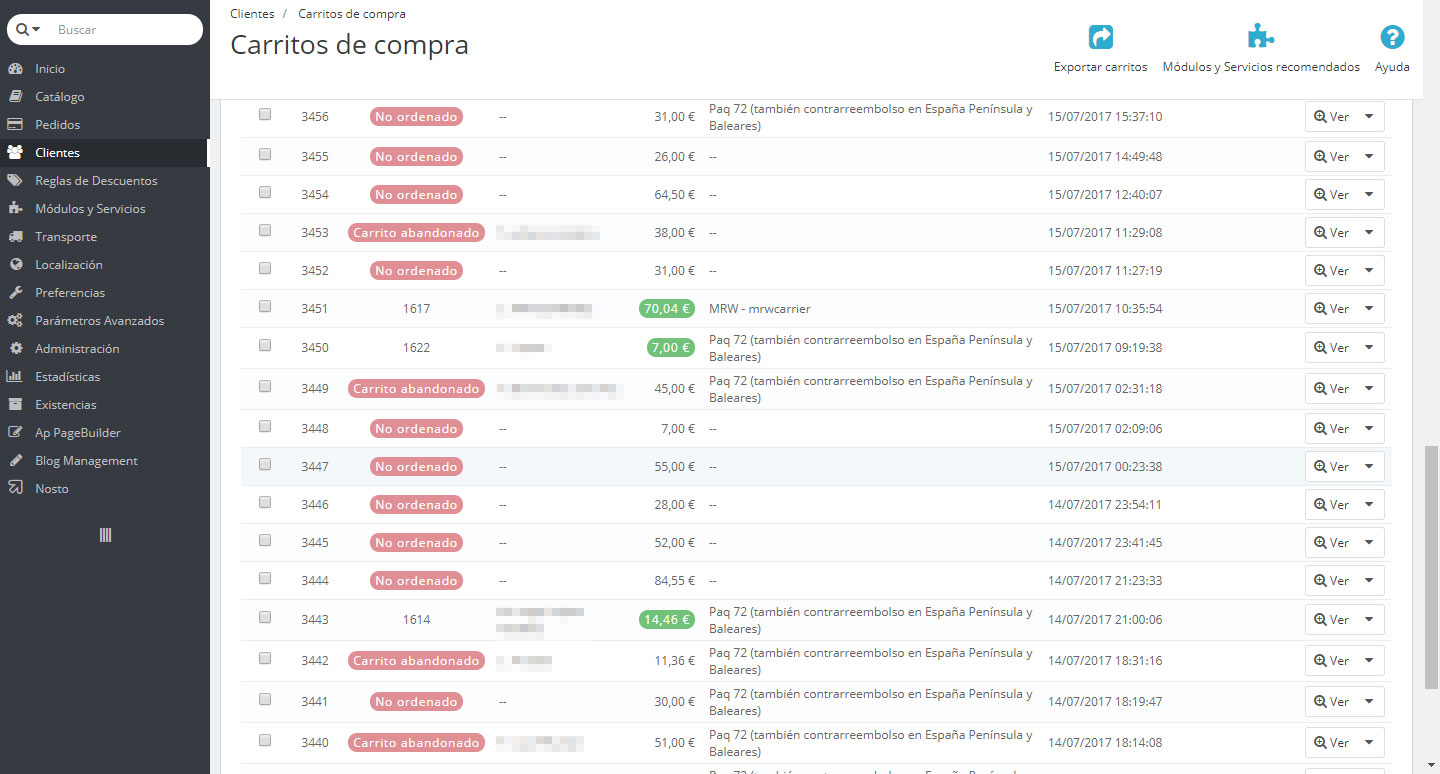Click the Administración gear icon
1440x774 pixels.
point(15,349)
